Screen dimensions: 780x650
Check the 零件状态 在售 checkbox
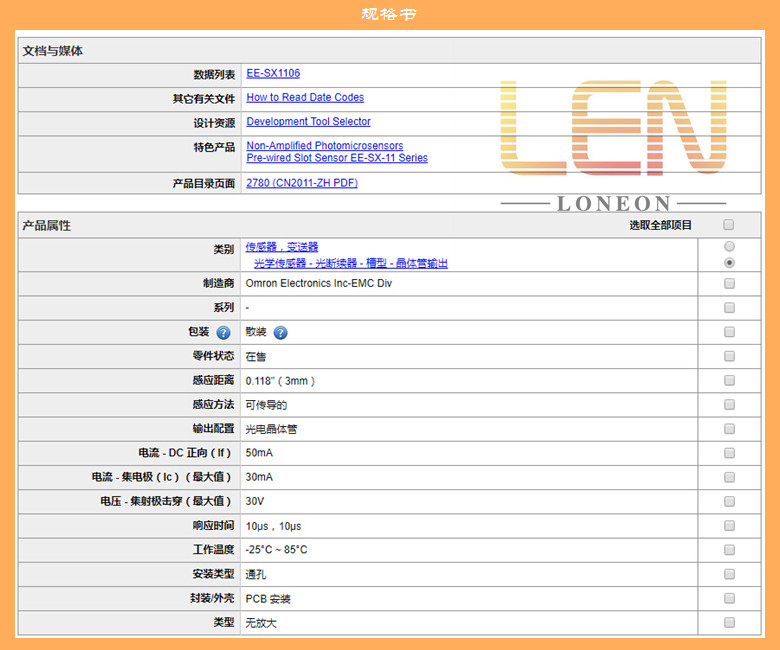pos(729,356)
